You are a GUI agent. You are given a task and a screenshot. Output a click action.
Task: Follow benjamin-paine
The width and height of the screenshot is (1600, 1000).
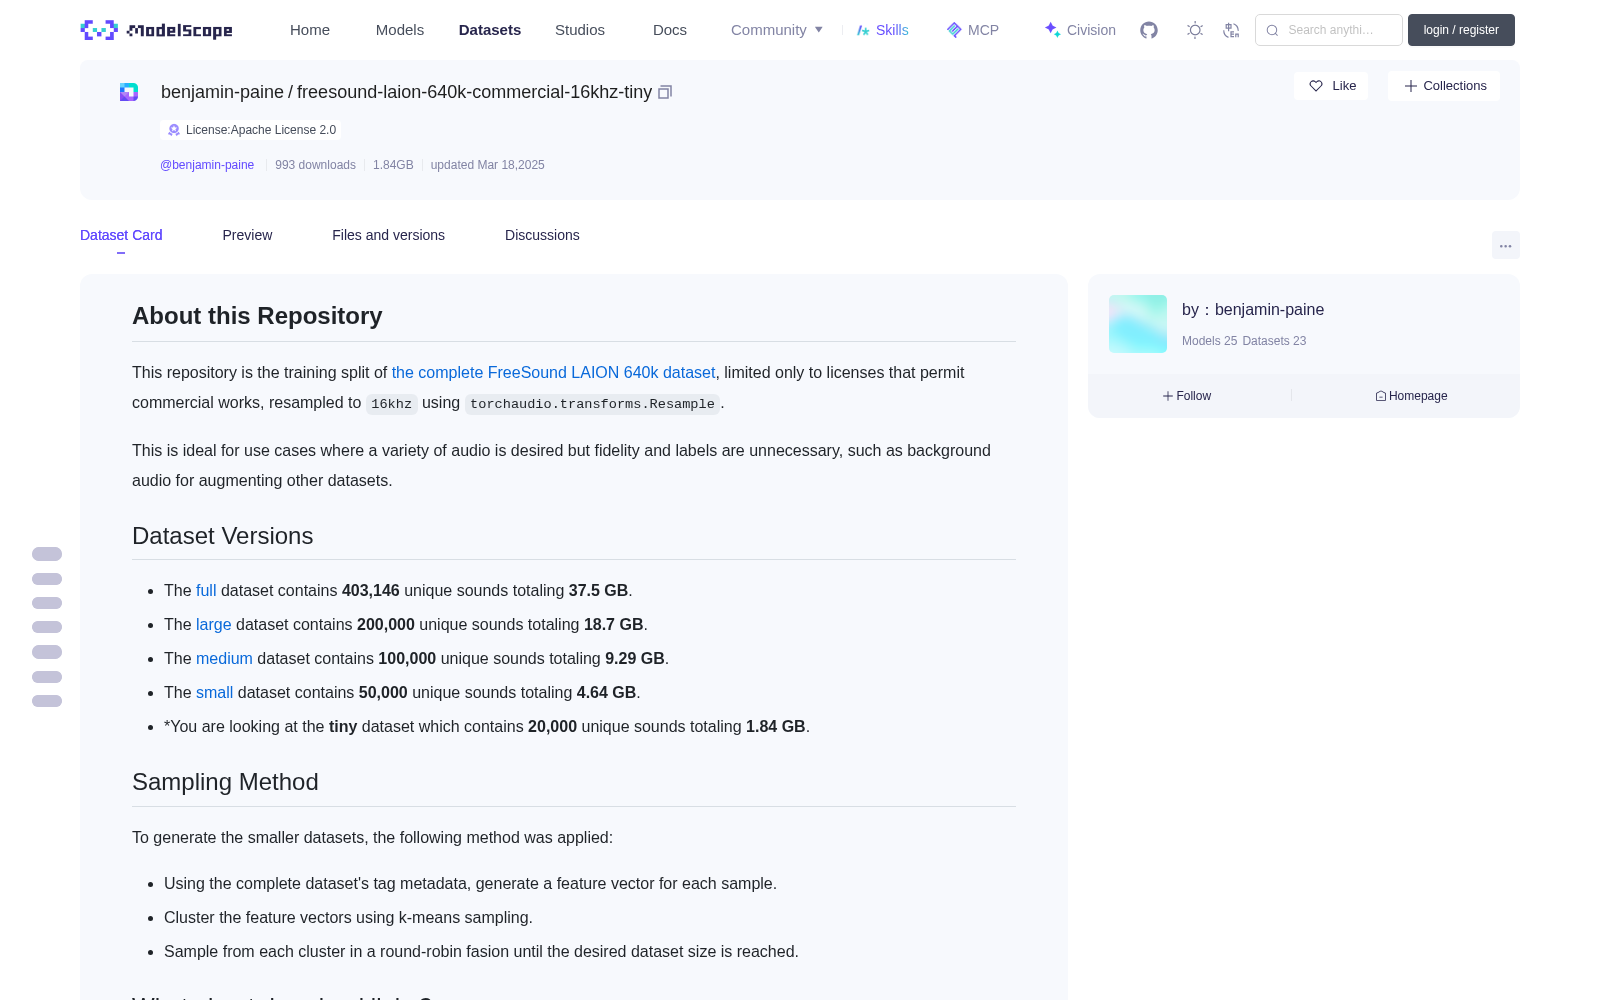click(1187, 396)
